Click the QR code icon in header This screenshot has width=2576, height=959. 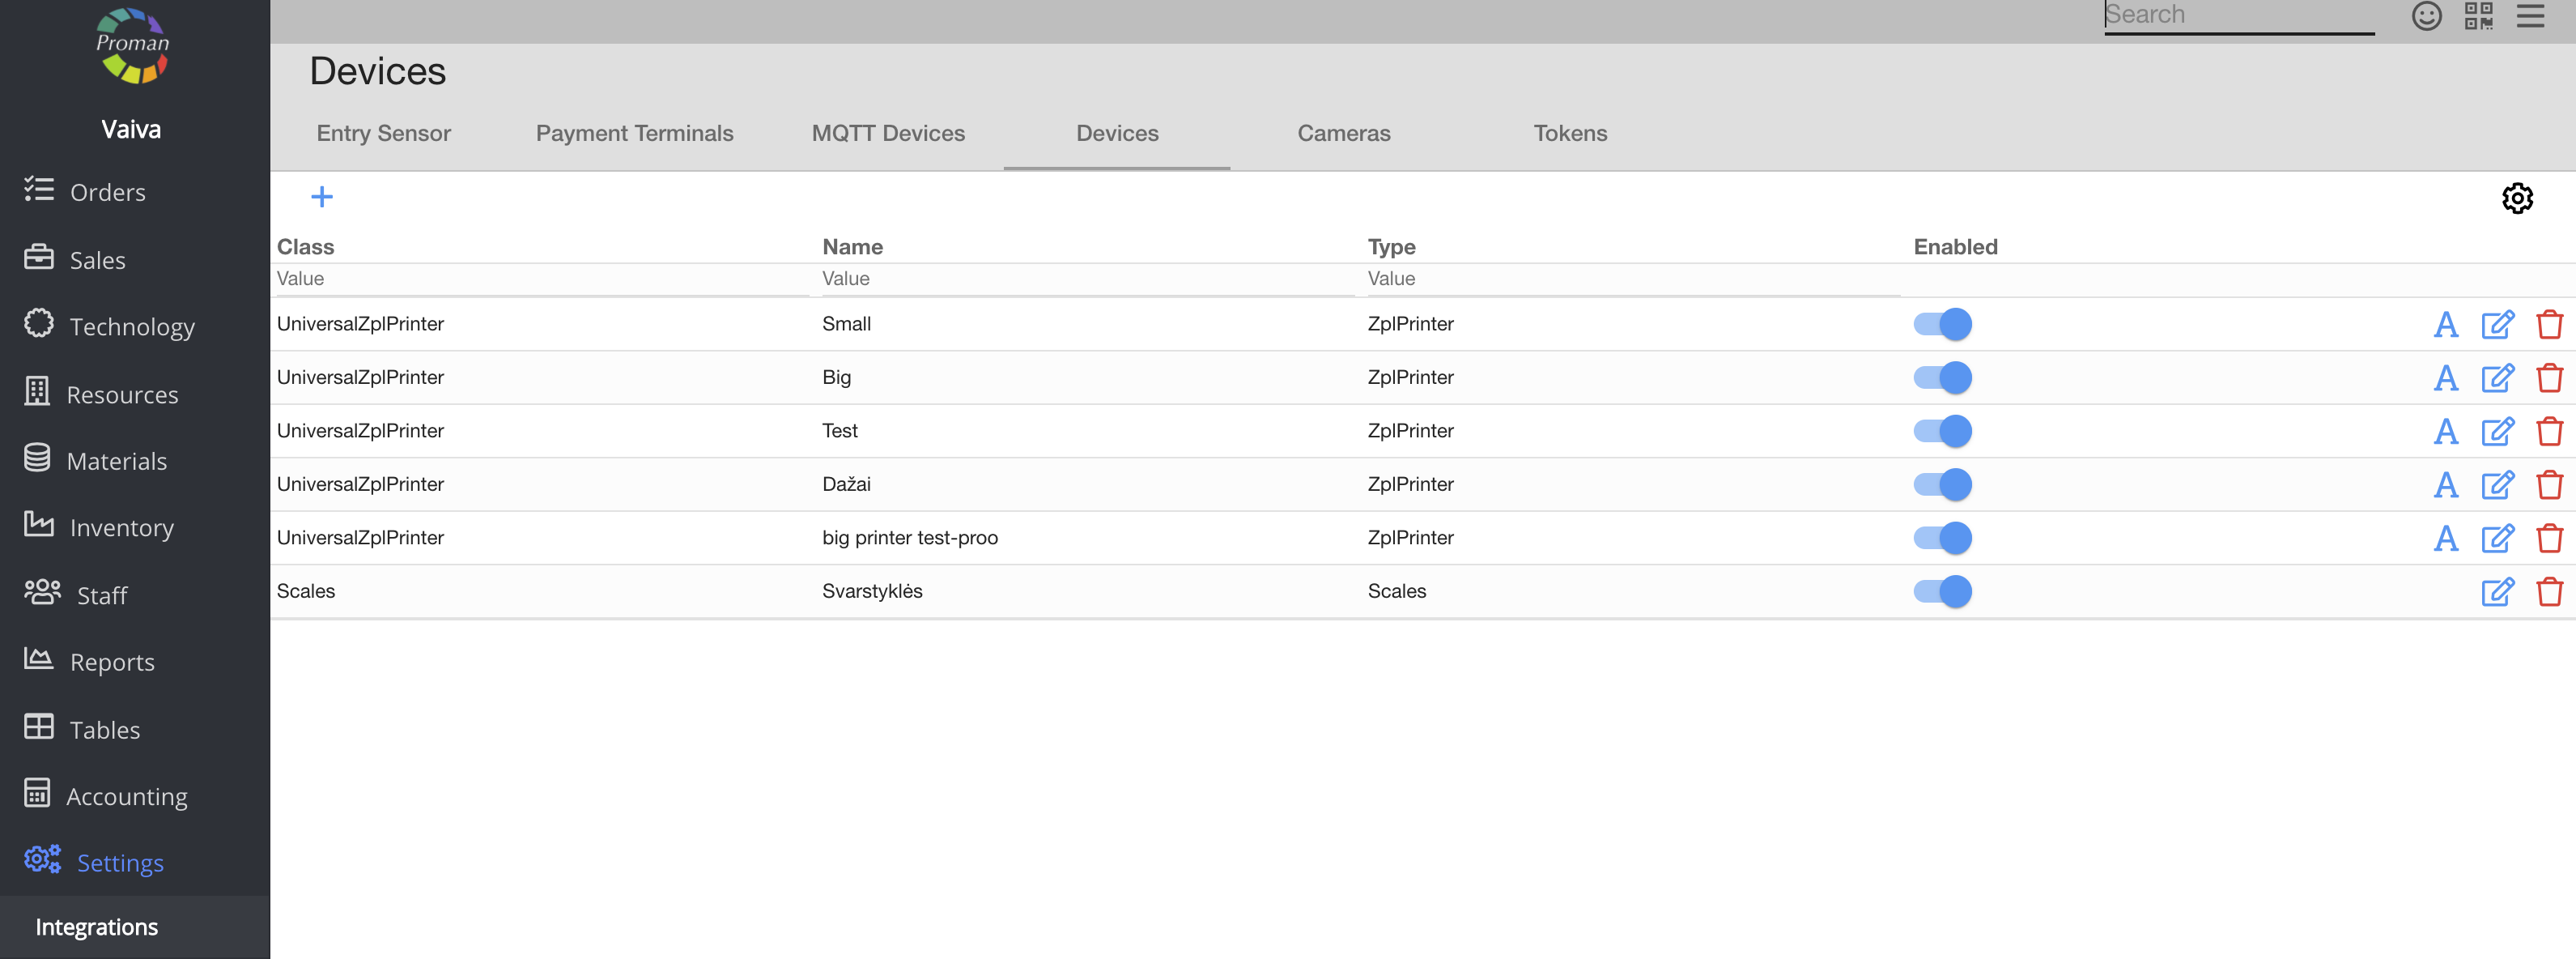tap(2478, 16)
